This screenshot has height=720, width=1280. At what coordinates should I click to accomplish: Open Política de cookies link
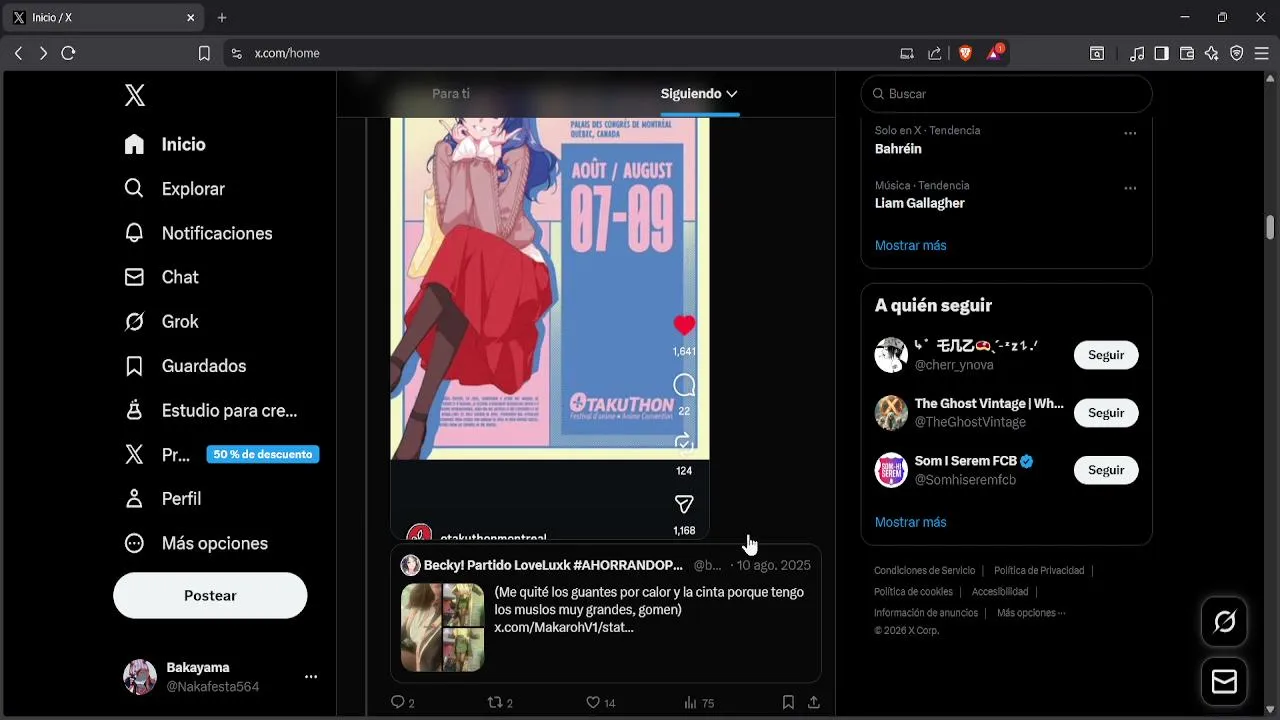(x=913, y=592)
